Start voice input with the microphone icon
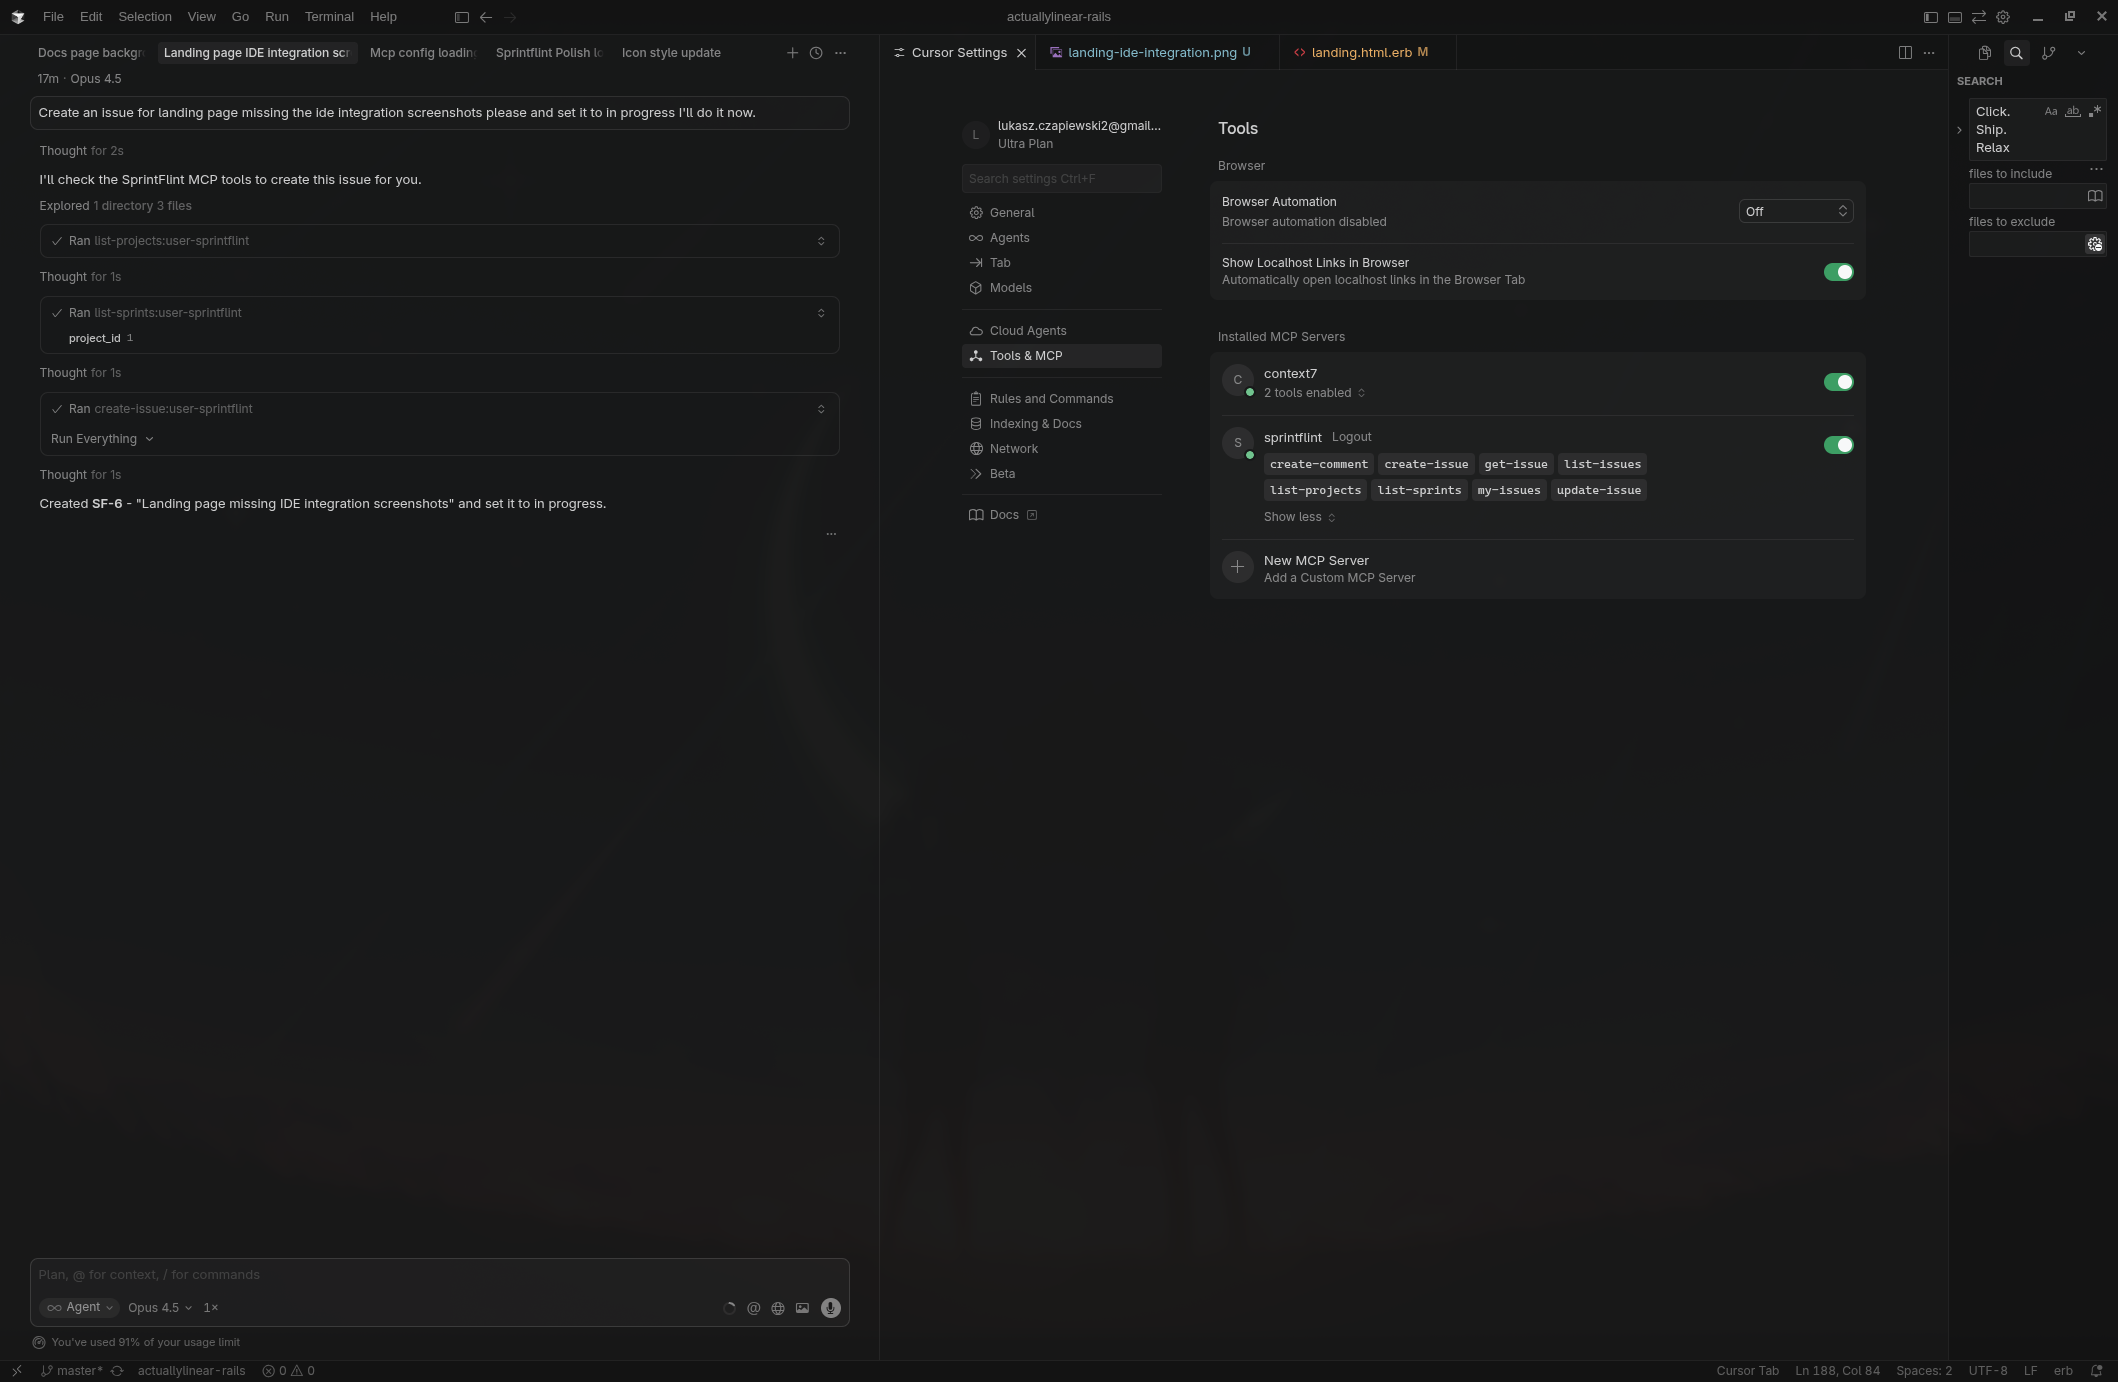Screen dimensions: 2118x1382 [830, 1308]
